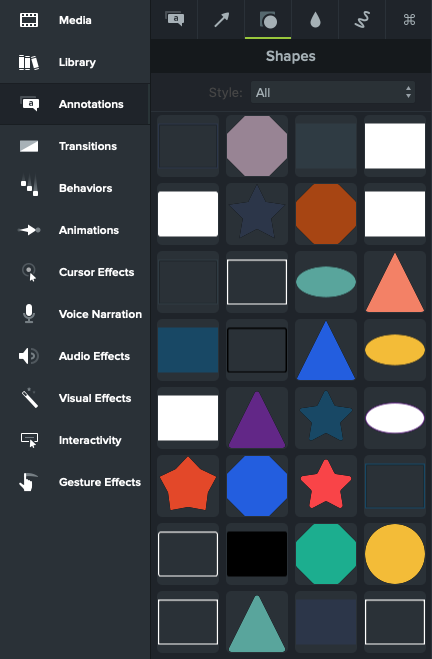Pick the dark blue star beside purple triangle
This screenshot has height=659, width=432.
[x=326, y=418]
